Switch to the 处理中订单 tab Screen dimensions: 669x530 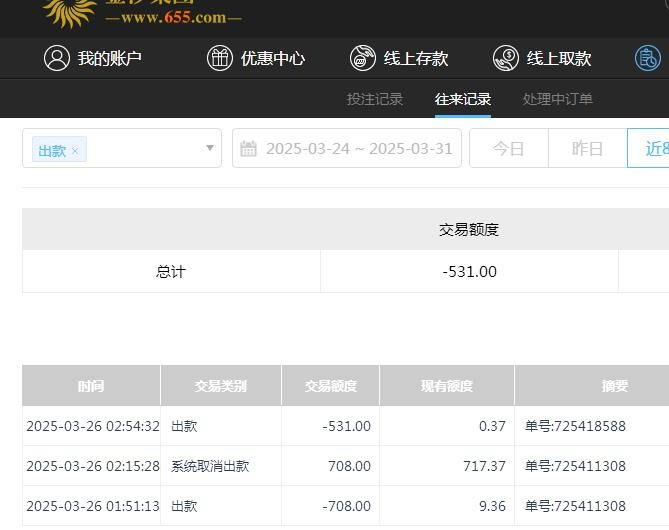[557, 99]
